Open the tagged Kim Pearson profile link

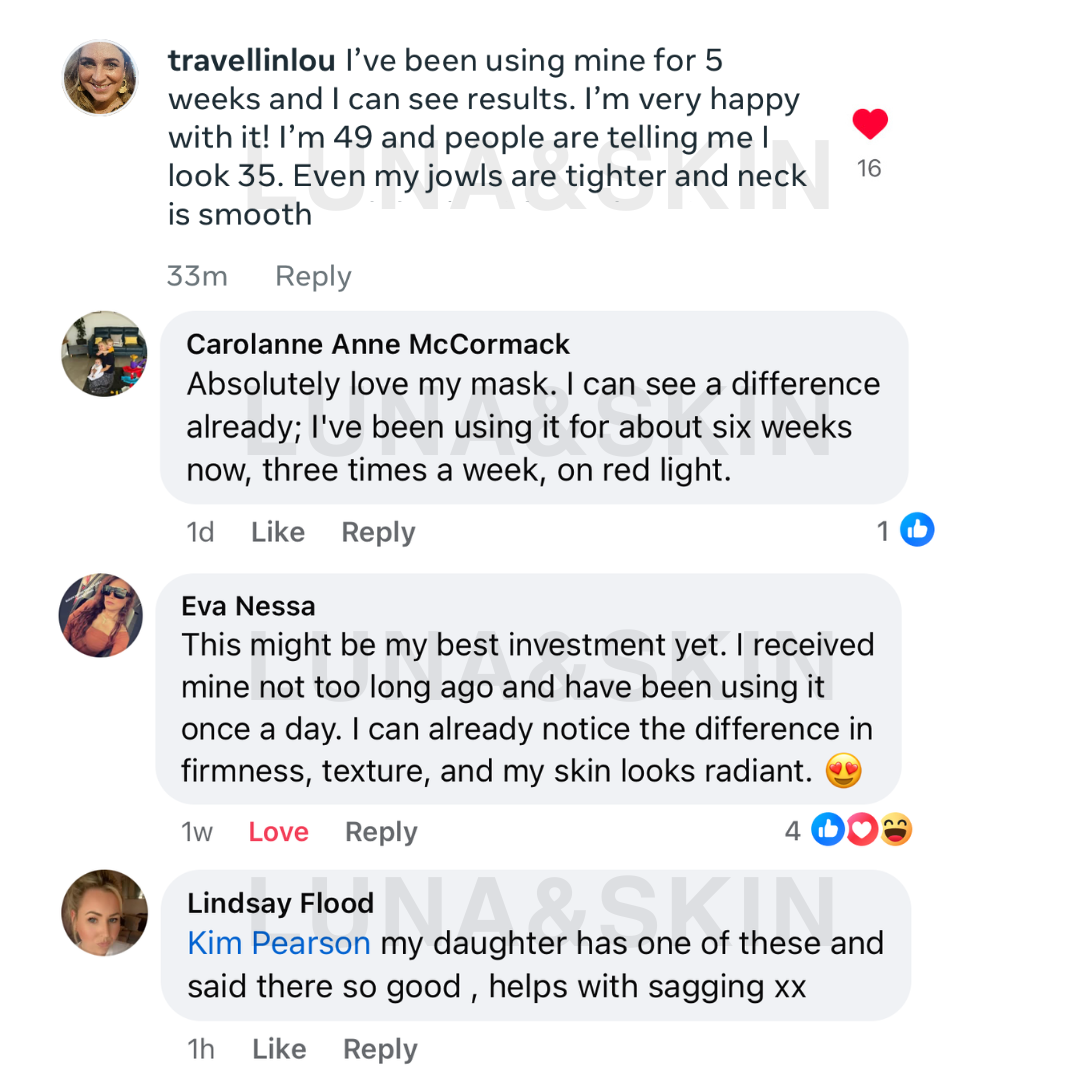279,943
